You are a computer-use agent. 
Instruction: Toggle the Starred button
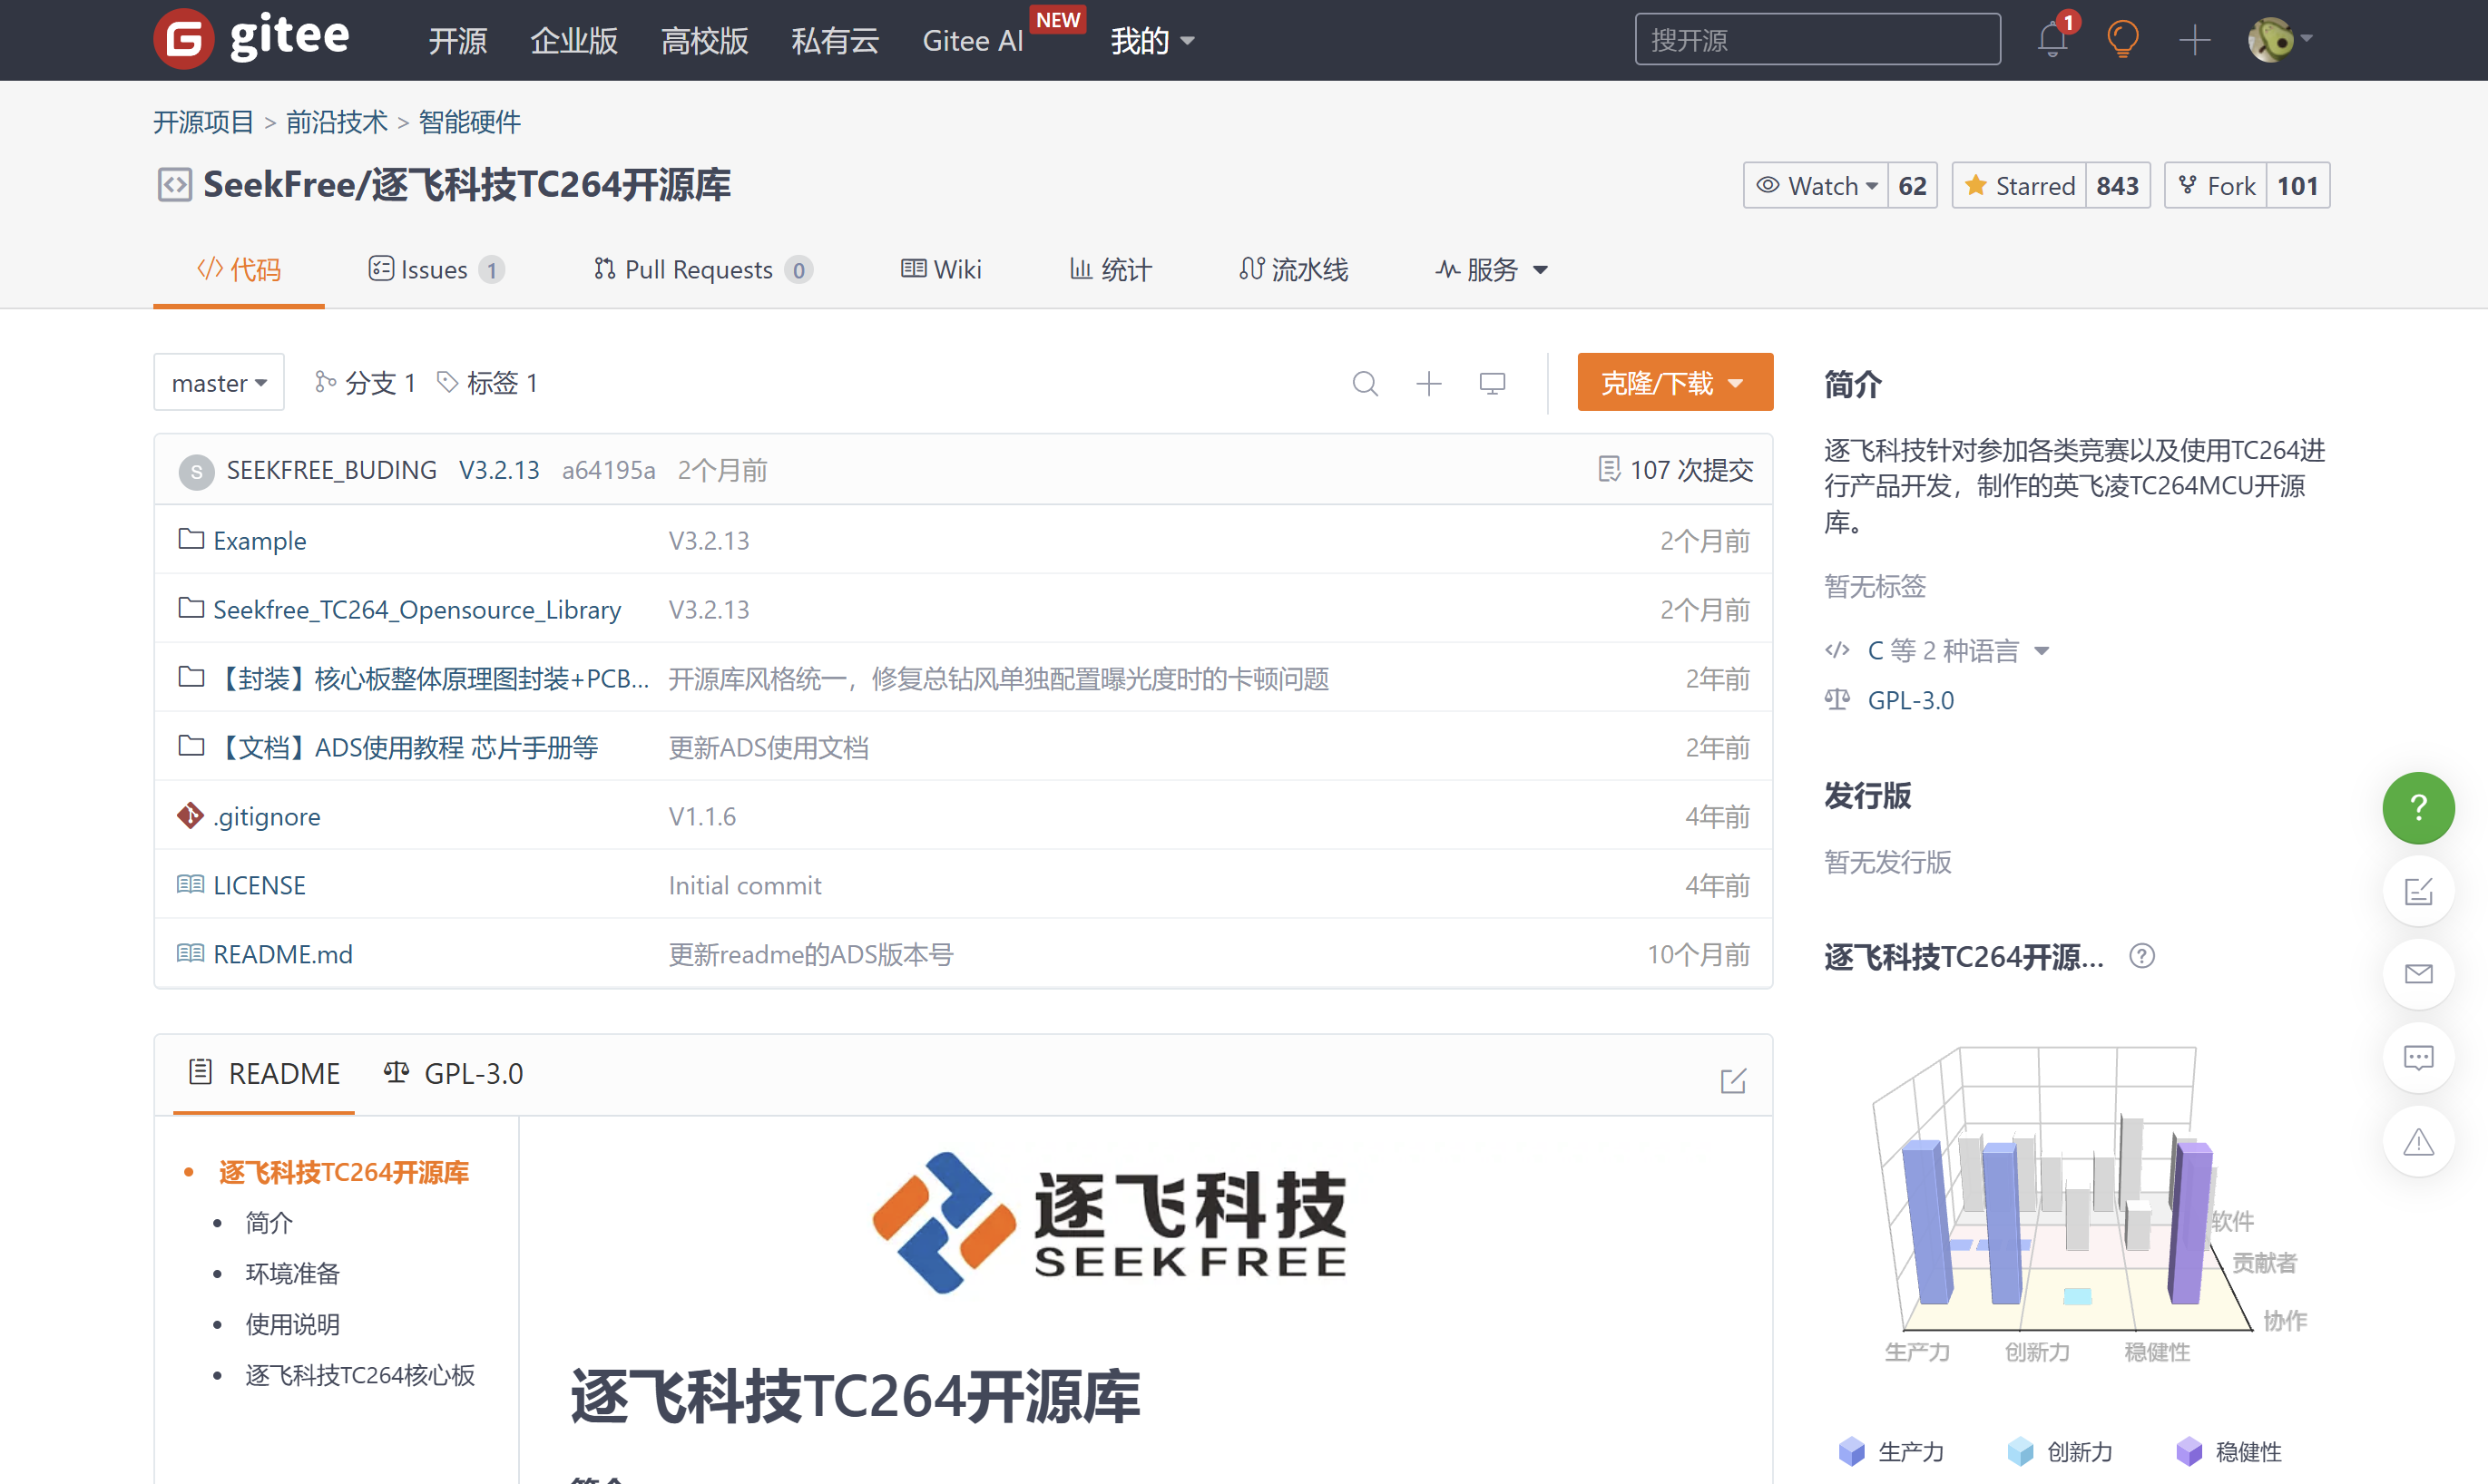tap(2019, 186)
